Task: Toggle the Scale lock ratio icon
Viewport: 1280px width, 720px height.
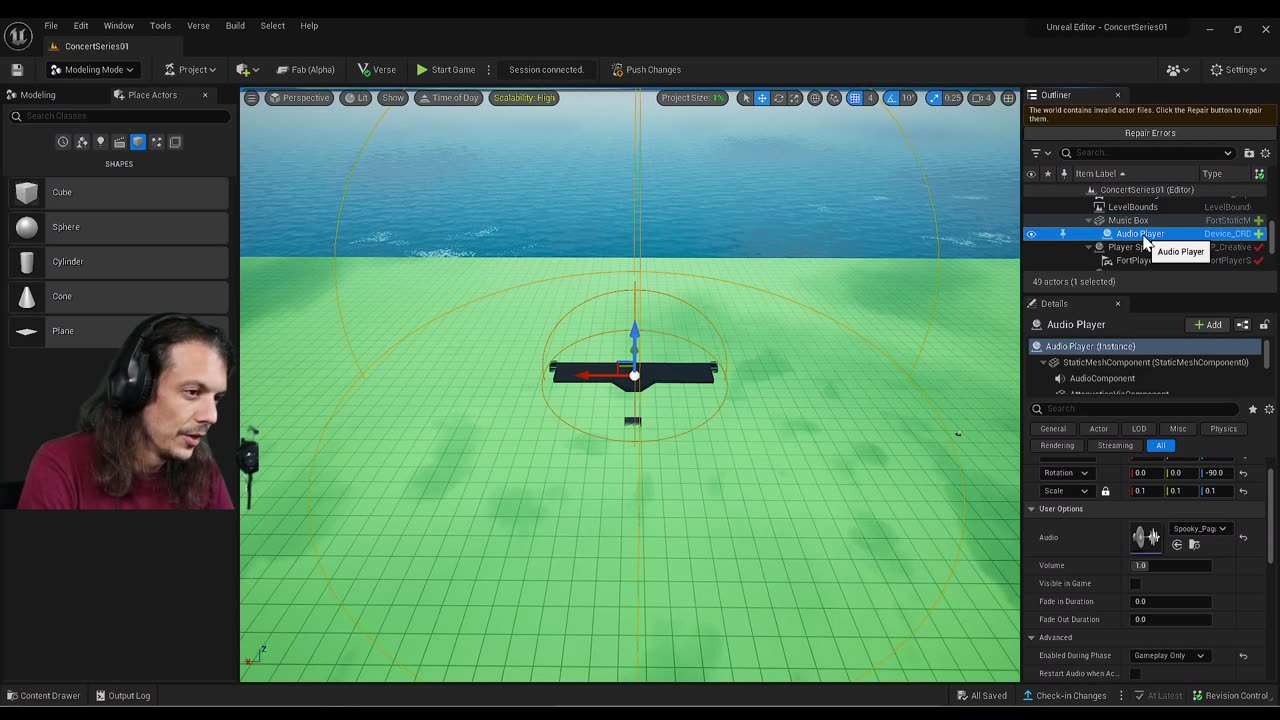Action: 1105,491
